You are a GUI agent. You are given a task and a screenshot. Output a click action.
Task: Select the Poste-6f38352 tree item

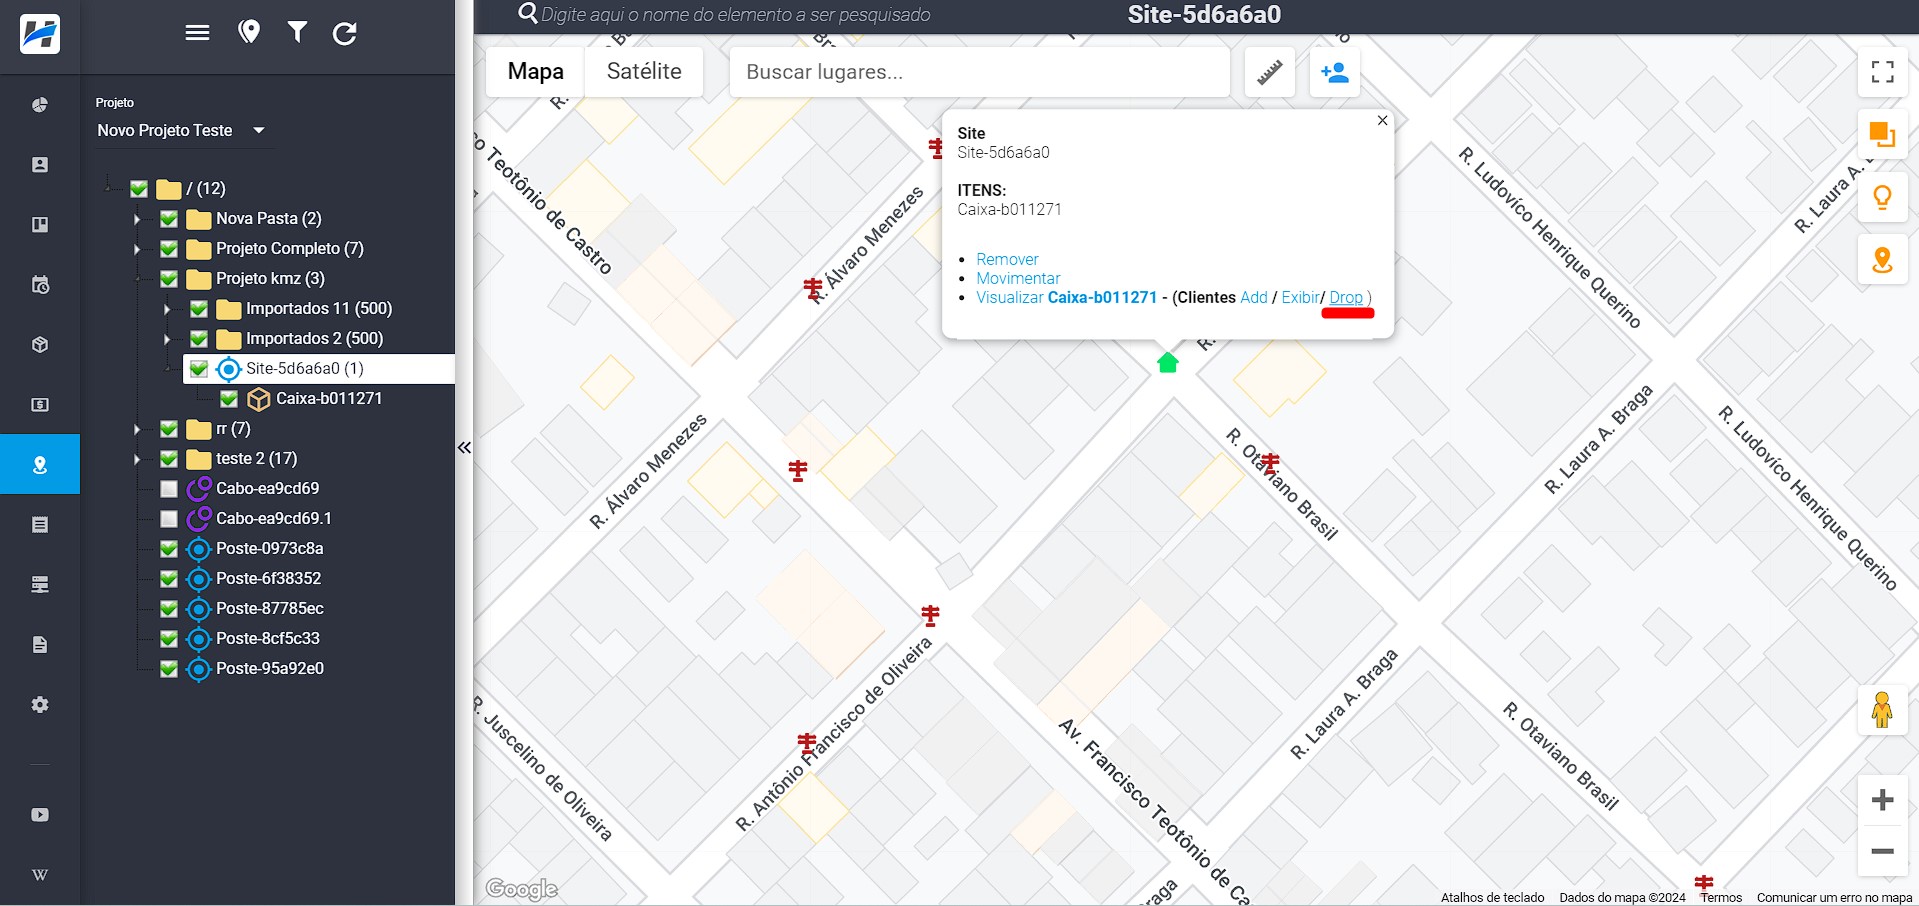tap(269, 579)
